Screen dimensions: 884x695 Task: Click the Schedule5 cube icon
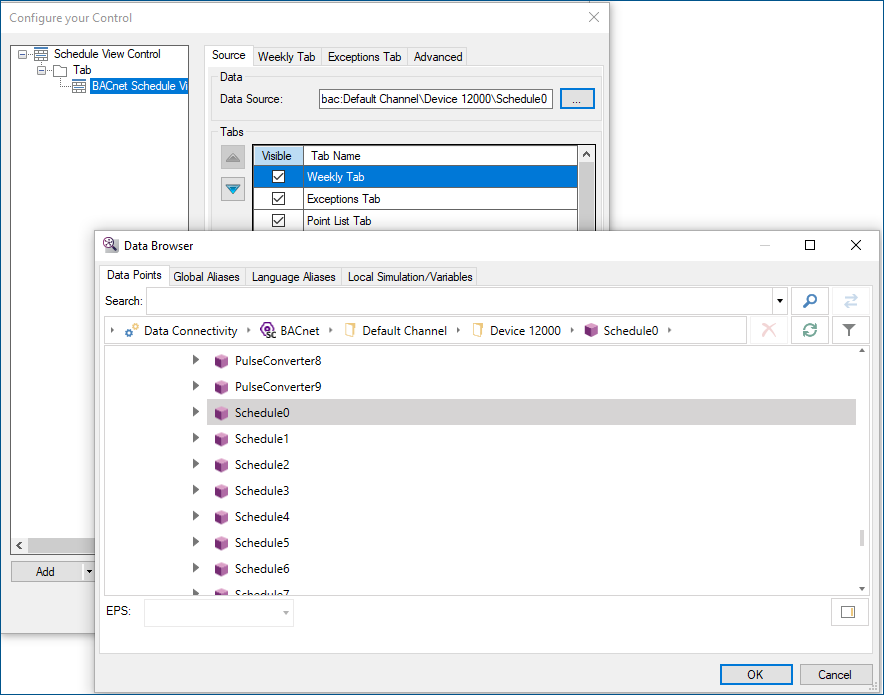pyautogui.click(x=222, y=543)
